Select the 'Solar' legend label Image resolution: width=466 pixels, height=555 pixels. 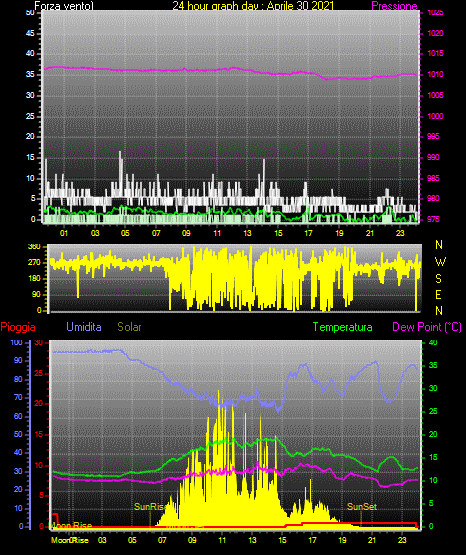tap(130, 327)
